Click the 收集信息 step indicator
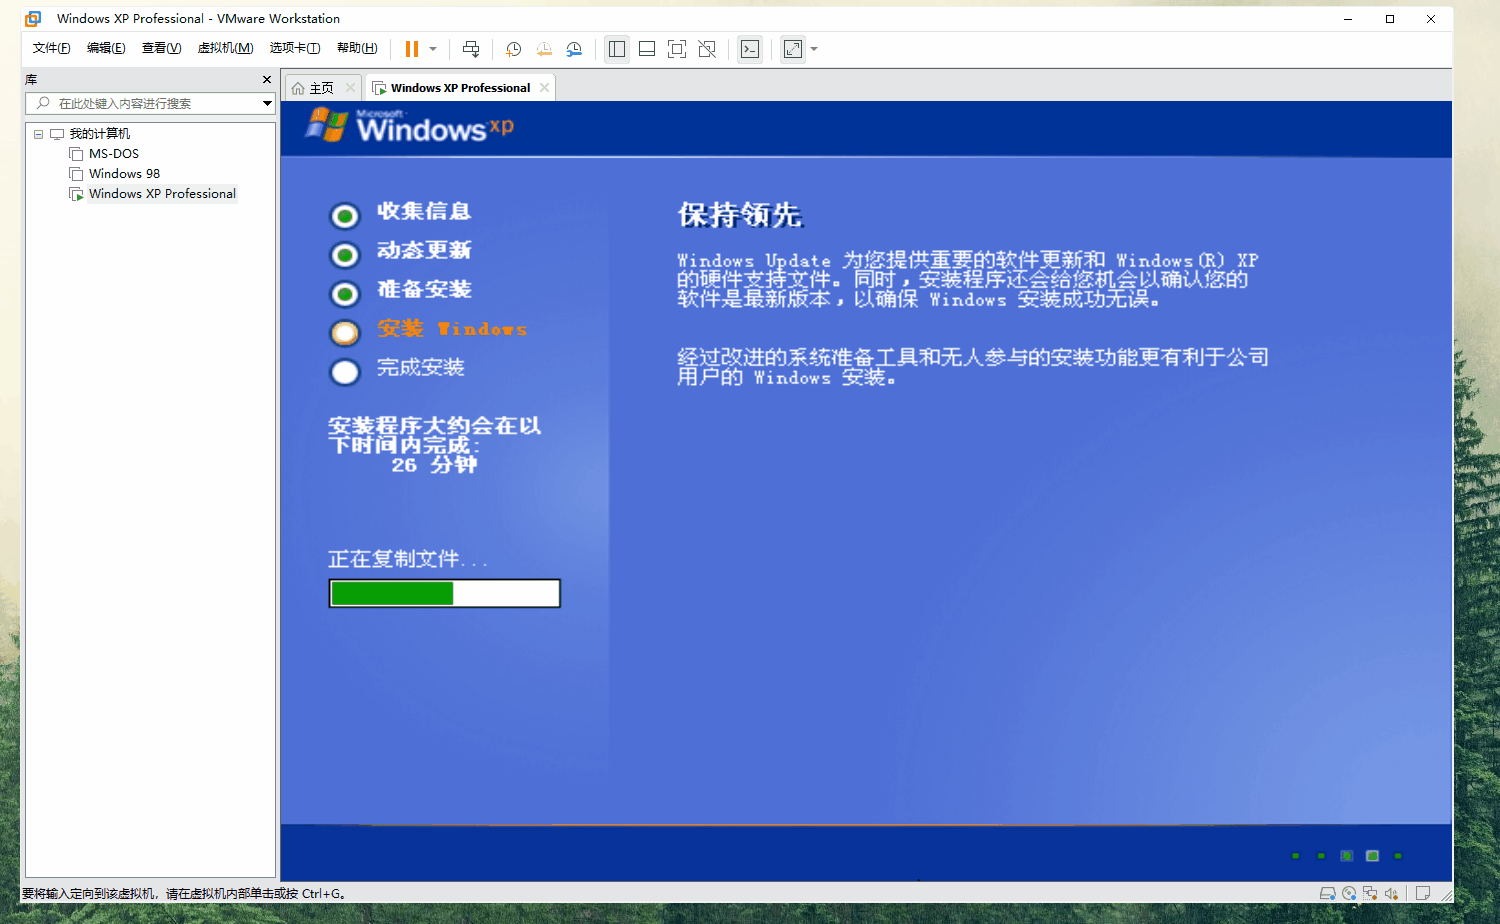This screenshot has width=1500, height=924. click(344, 215)
